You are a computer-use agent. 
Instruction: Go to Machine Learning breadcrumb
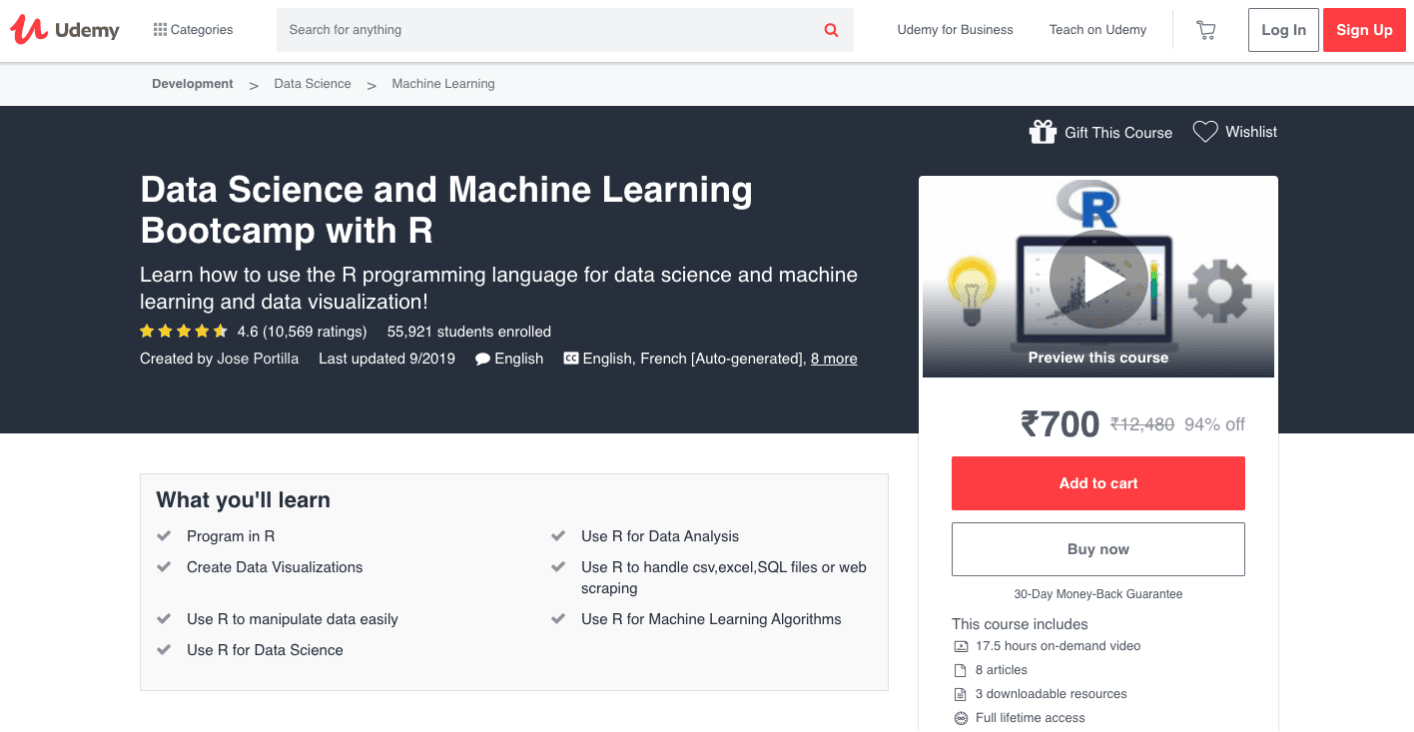coord(443,84)
